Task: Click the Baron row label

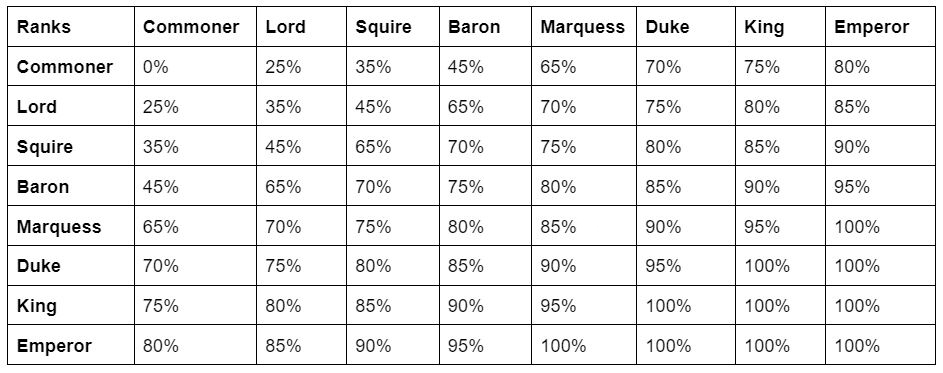Action: (71, 186)
